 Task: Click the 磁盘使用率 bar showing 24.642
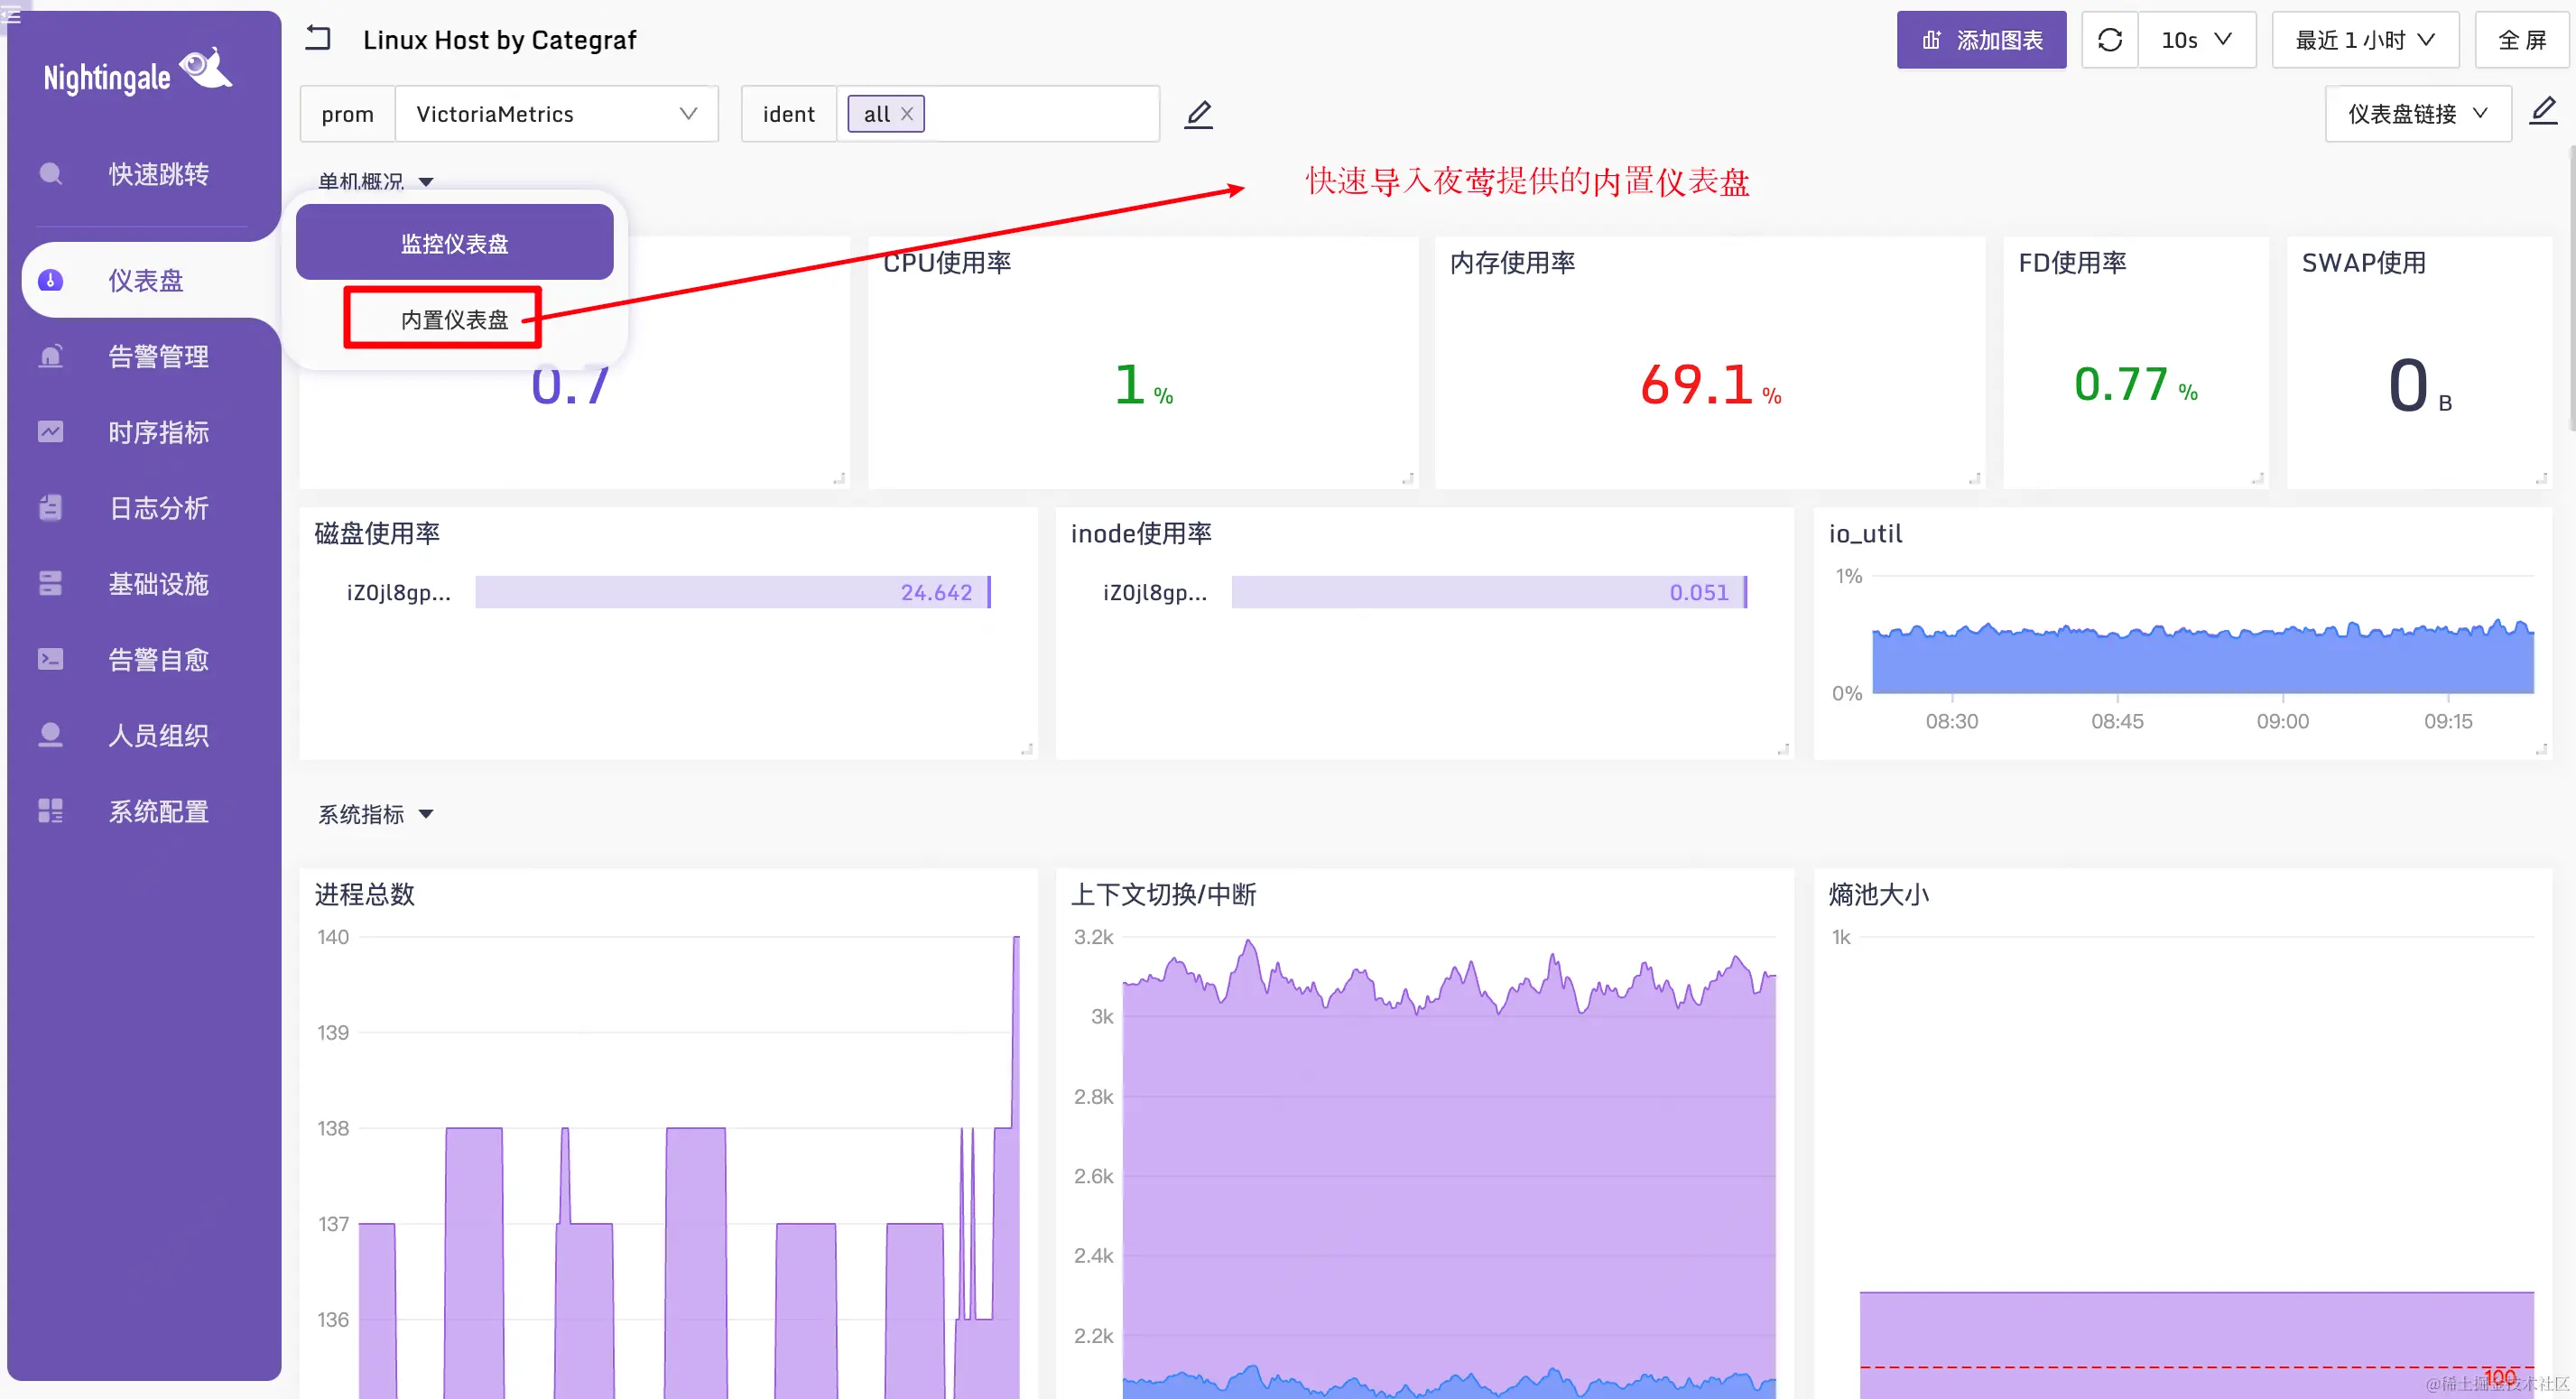(731, 592)
